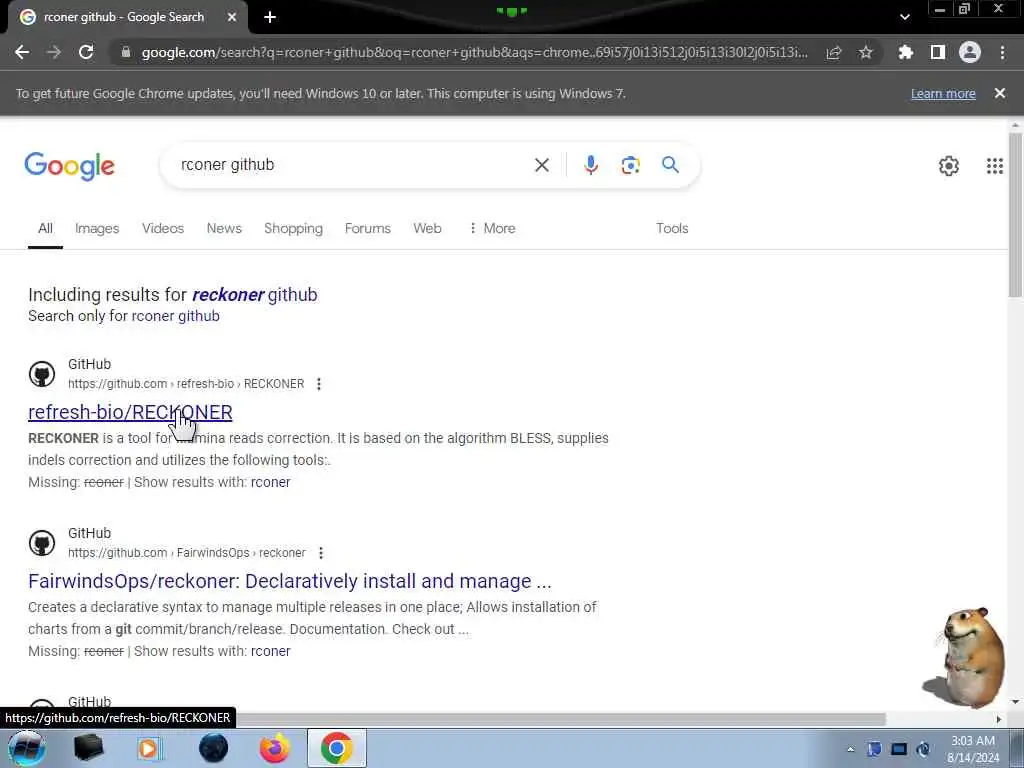
Task: Expand the More search filters menu
Action: (492, 229)
